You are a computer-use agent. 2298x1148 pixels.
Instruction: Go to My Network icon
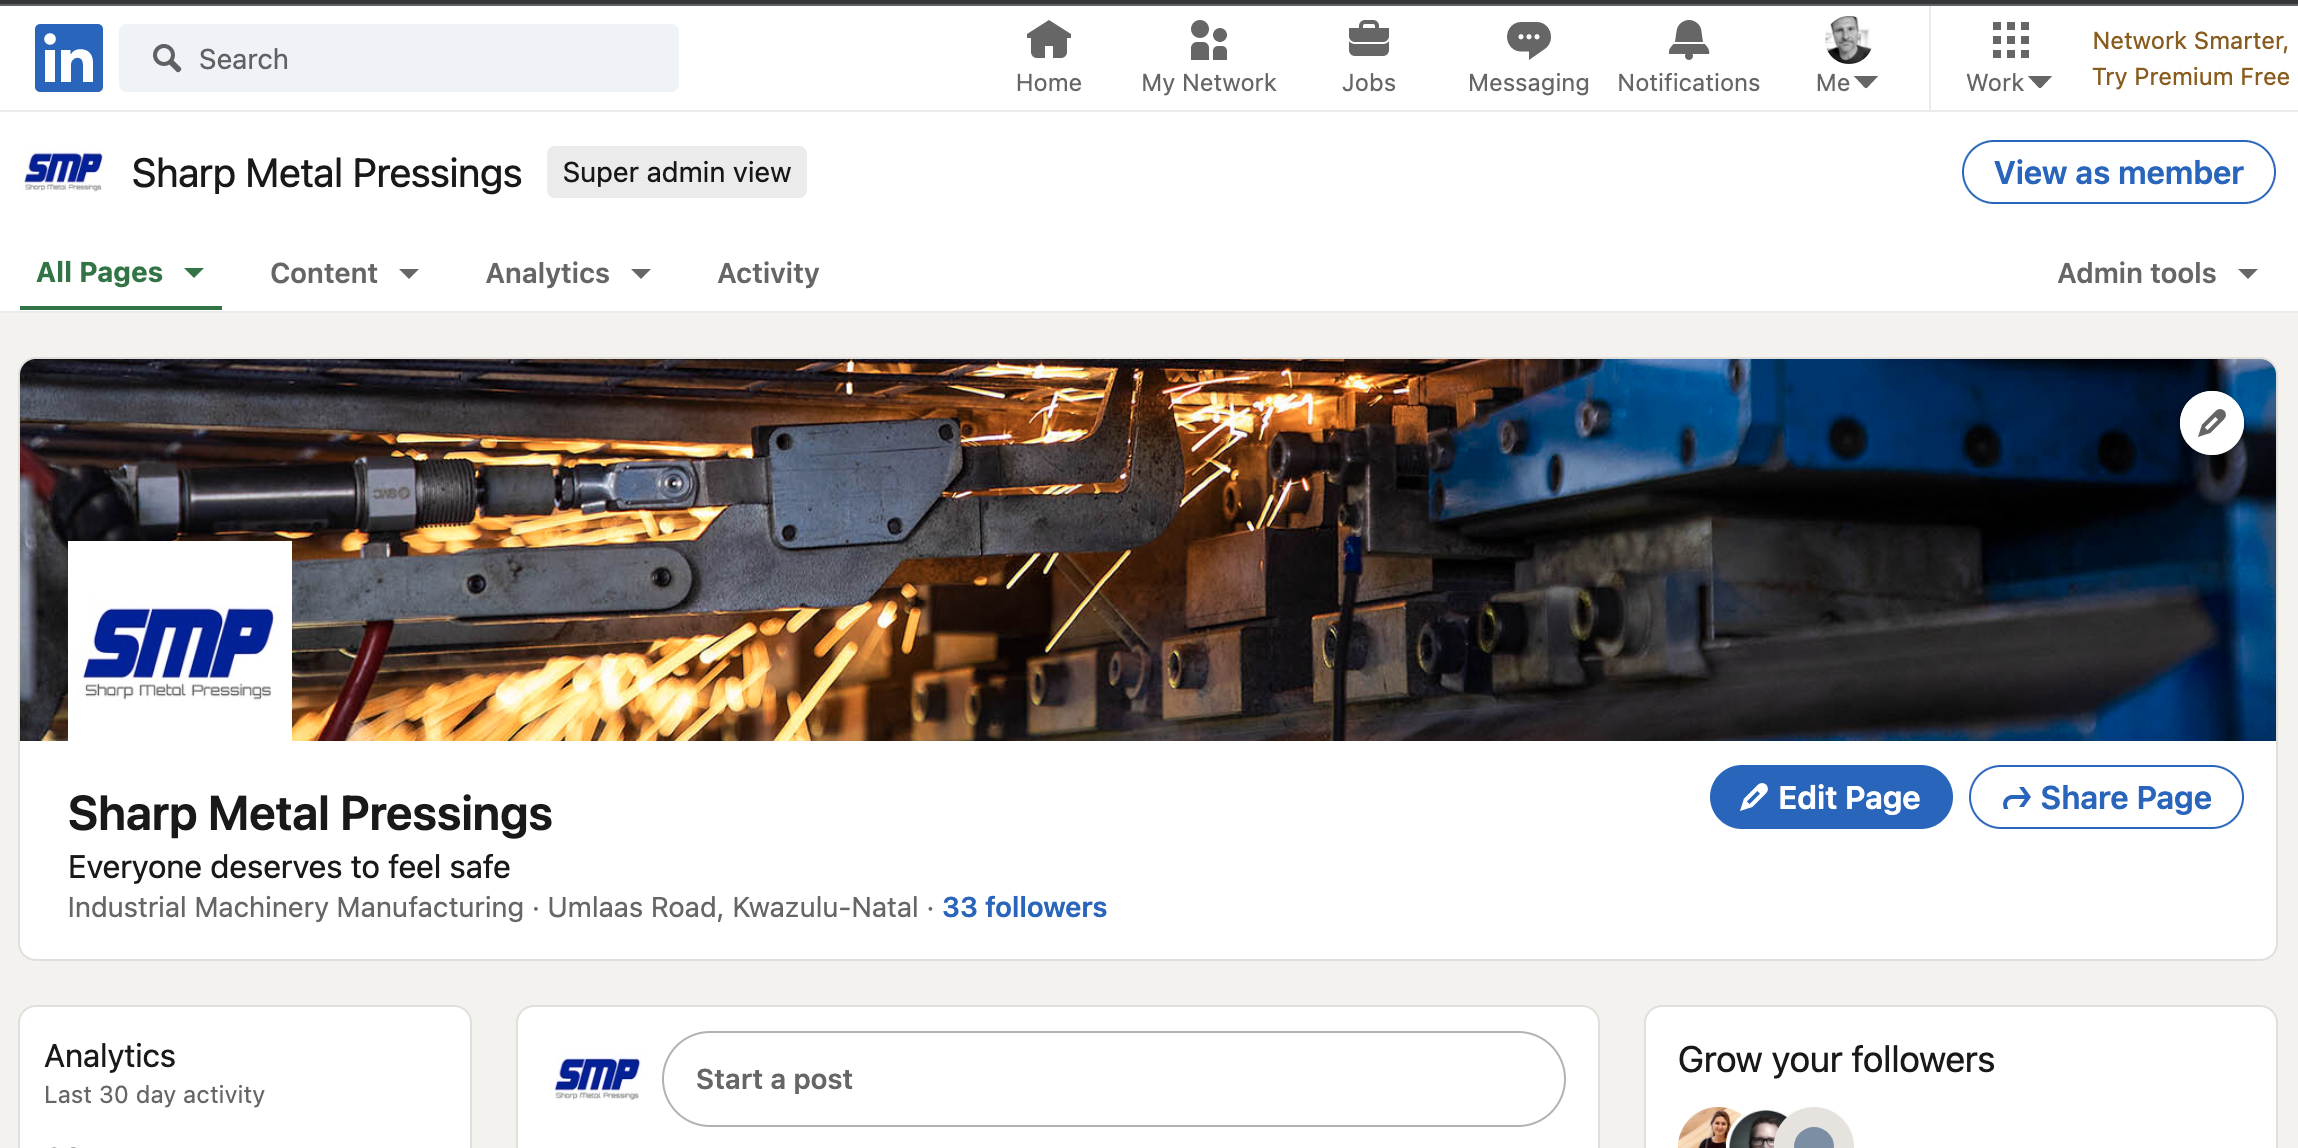click(1208, 57)
